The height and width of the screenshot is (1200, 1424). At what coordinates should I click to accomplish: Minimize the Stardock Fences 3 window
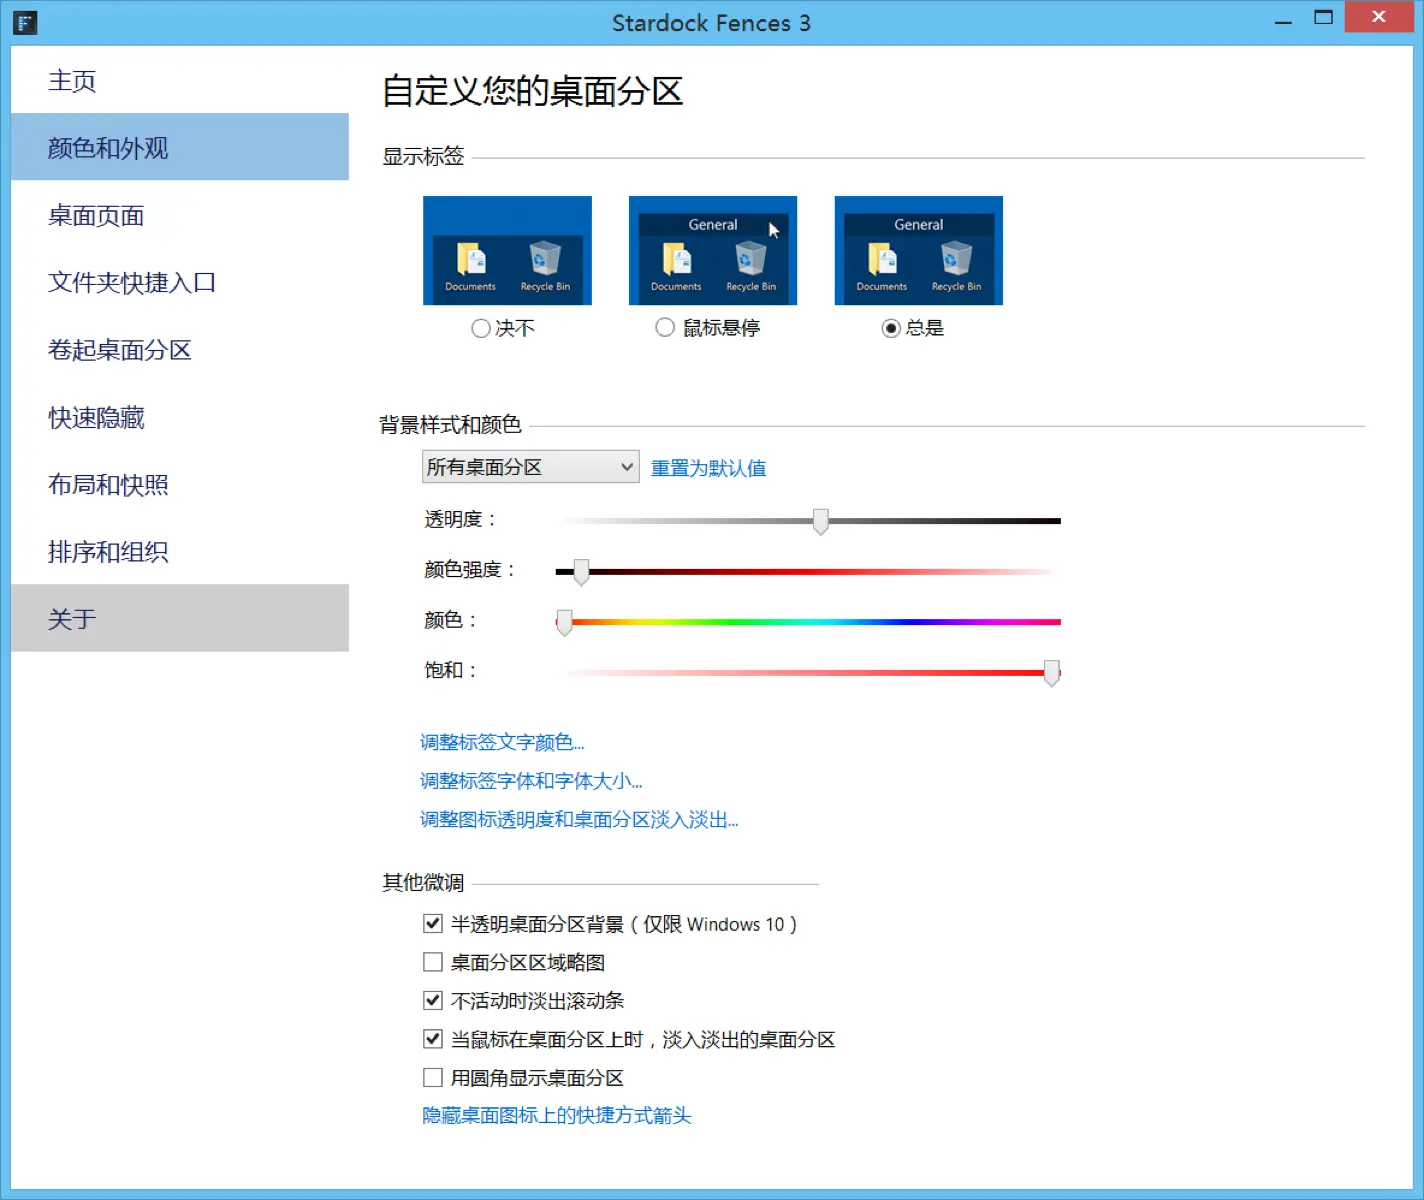point(1283,18)
